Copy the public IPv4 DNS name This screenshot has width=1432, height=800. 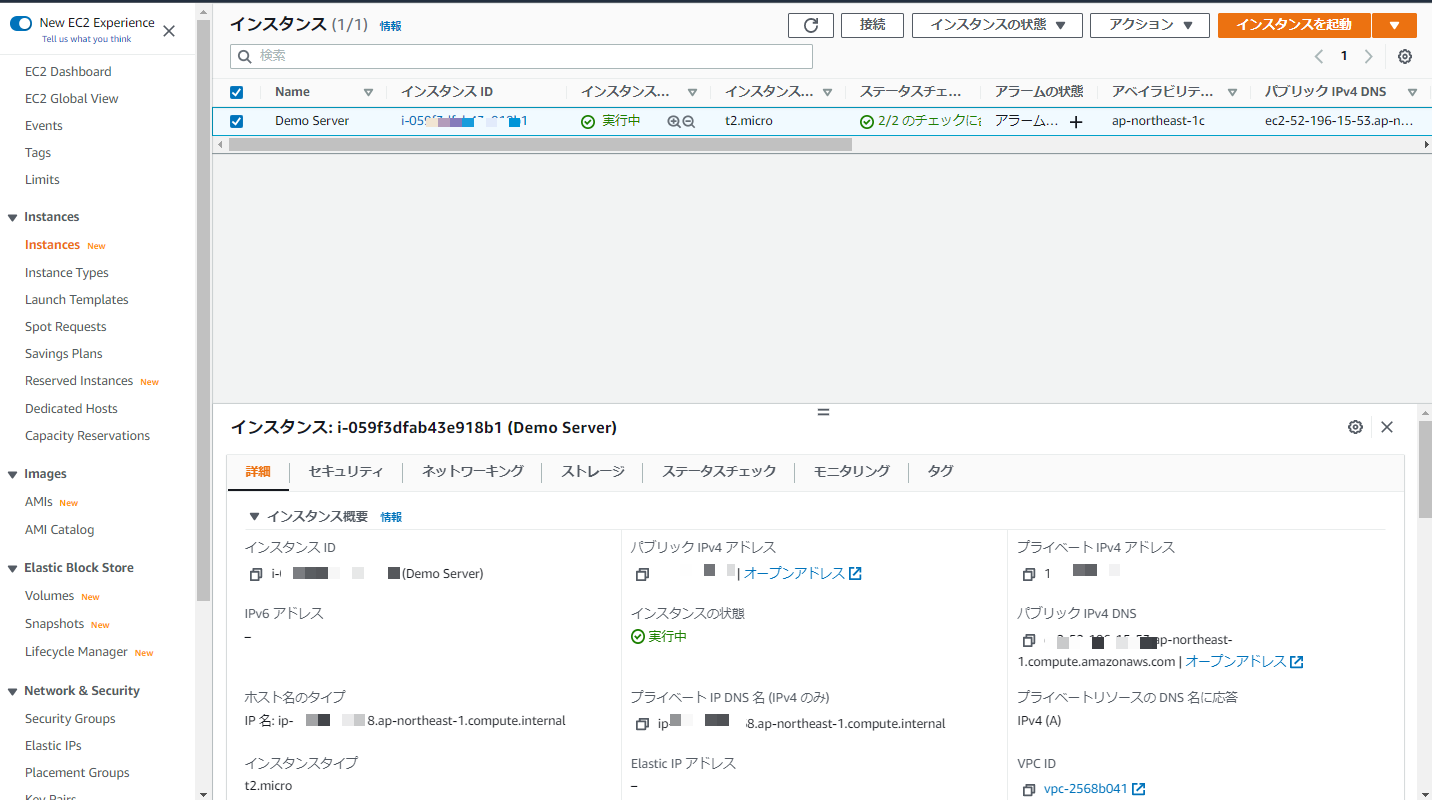pos(1029,640)
